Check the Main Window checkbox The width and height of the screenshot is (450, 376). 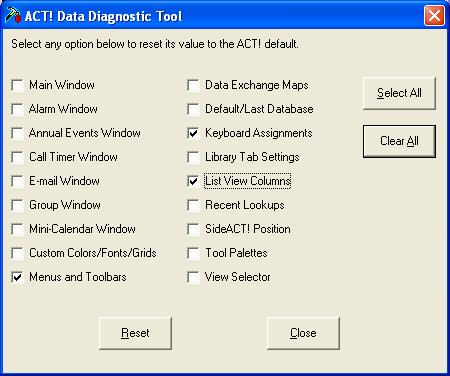pyautogui.click(x=17, y=85)
